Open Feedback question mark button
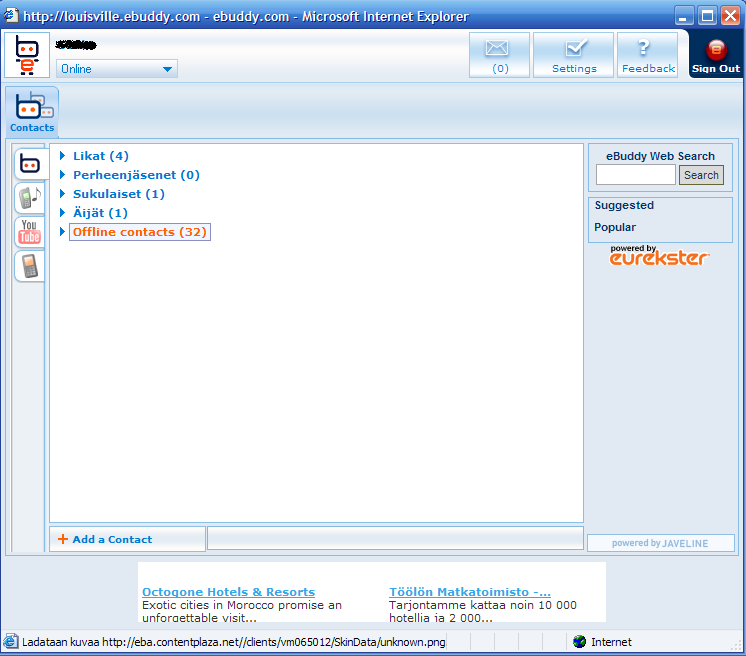Viewport: 746px width, 656px height. pos(648,55)
